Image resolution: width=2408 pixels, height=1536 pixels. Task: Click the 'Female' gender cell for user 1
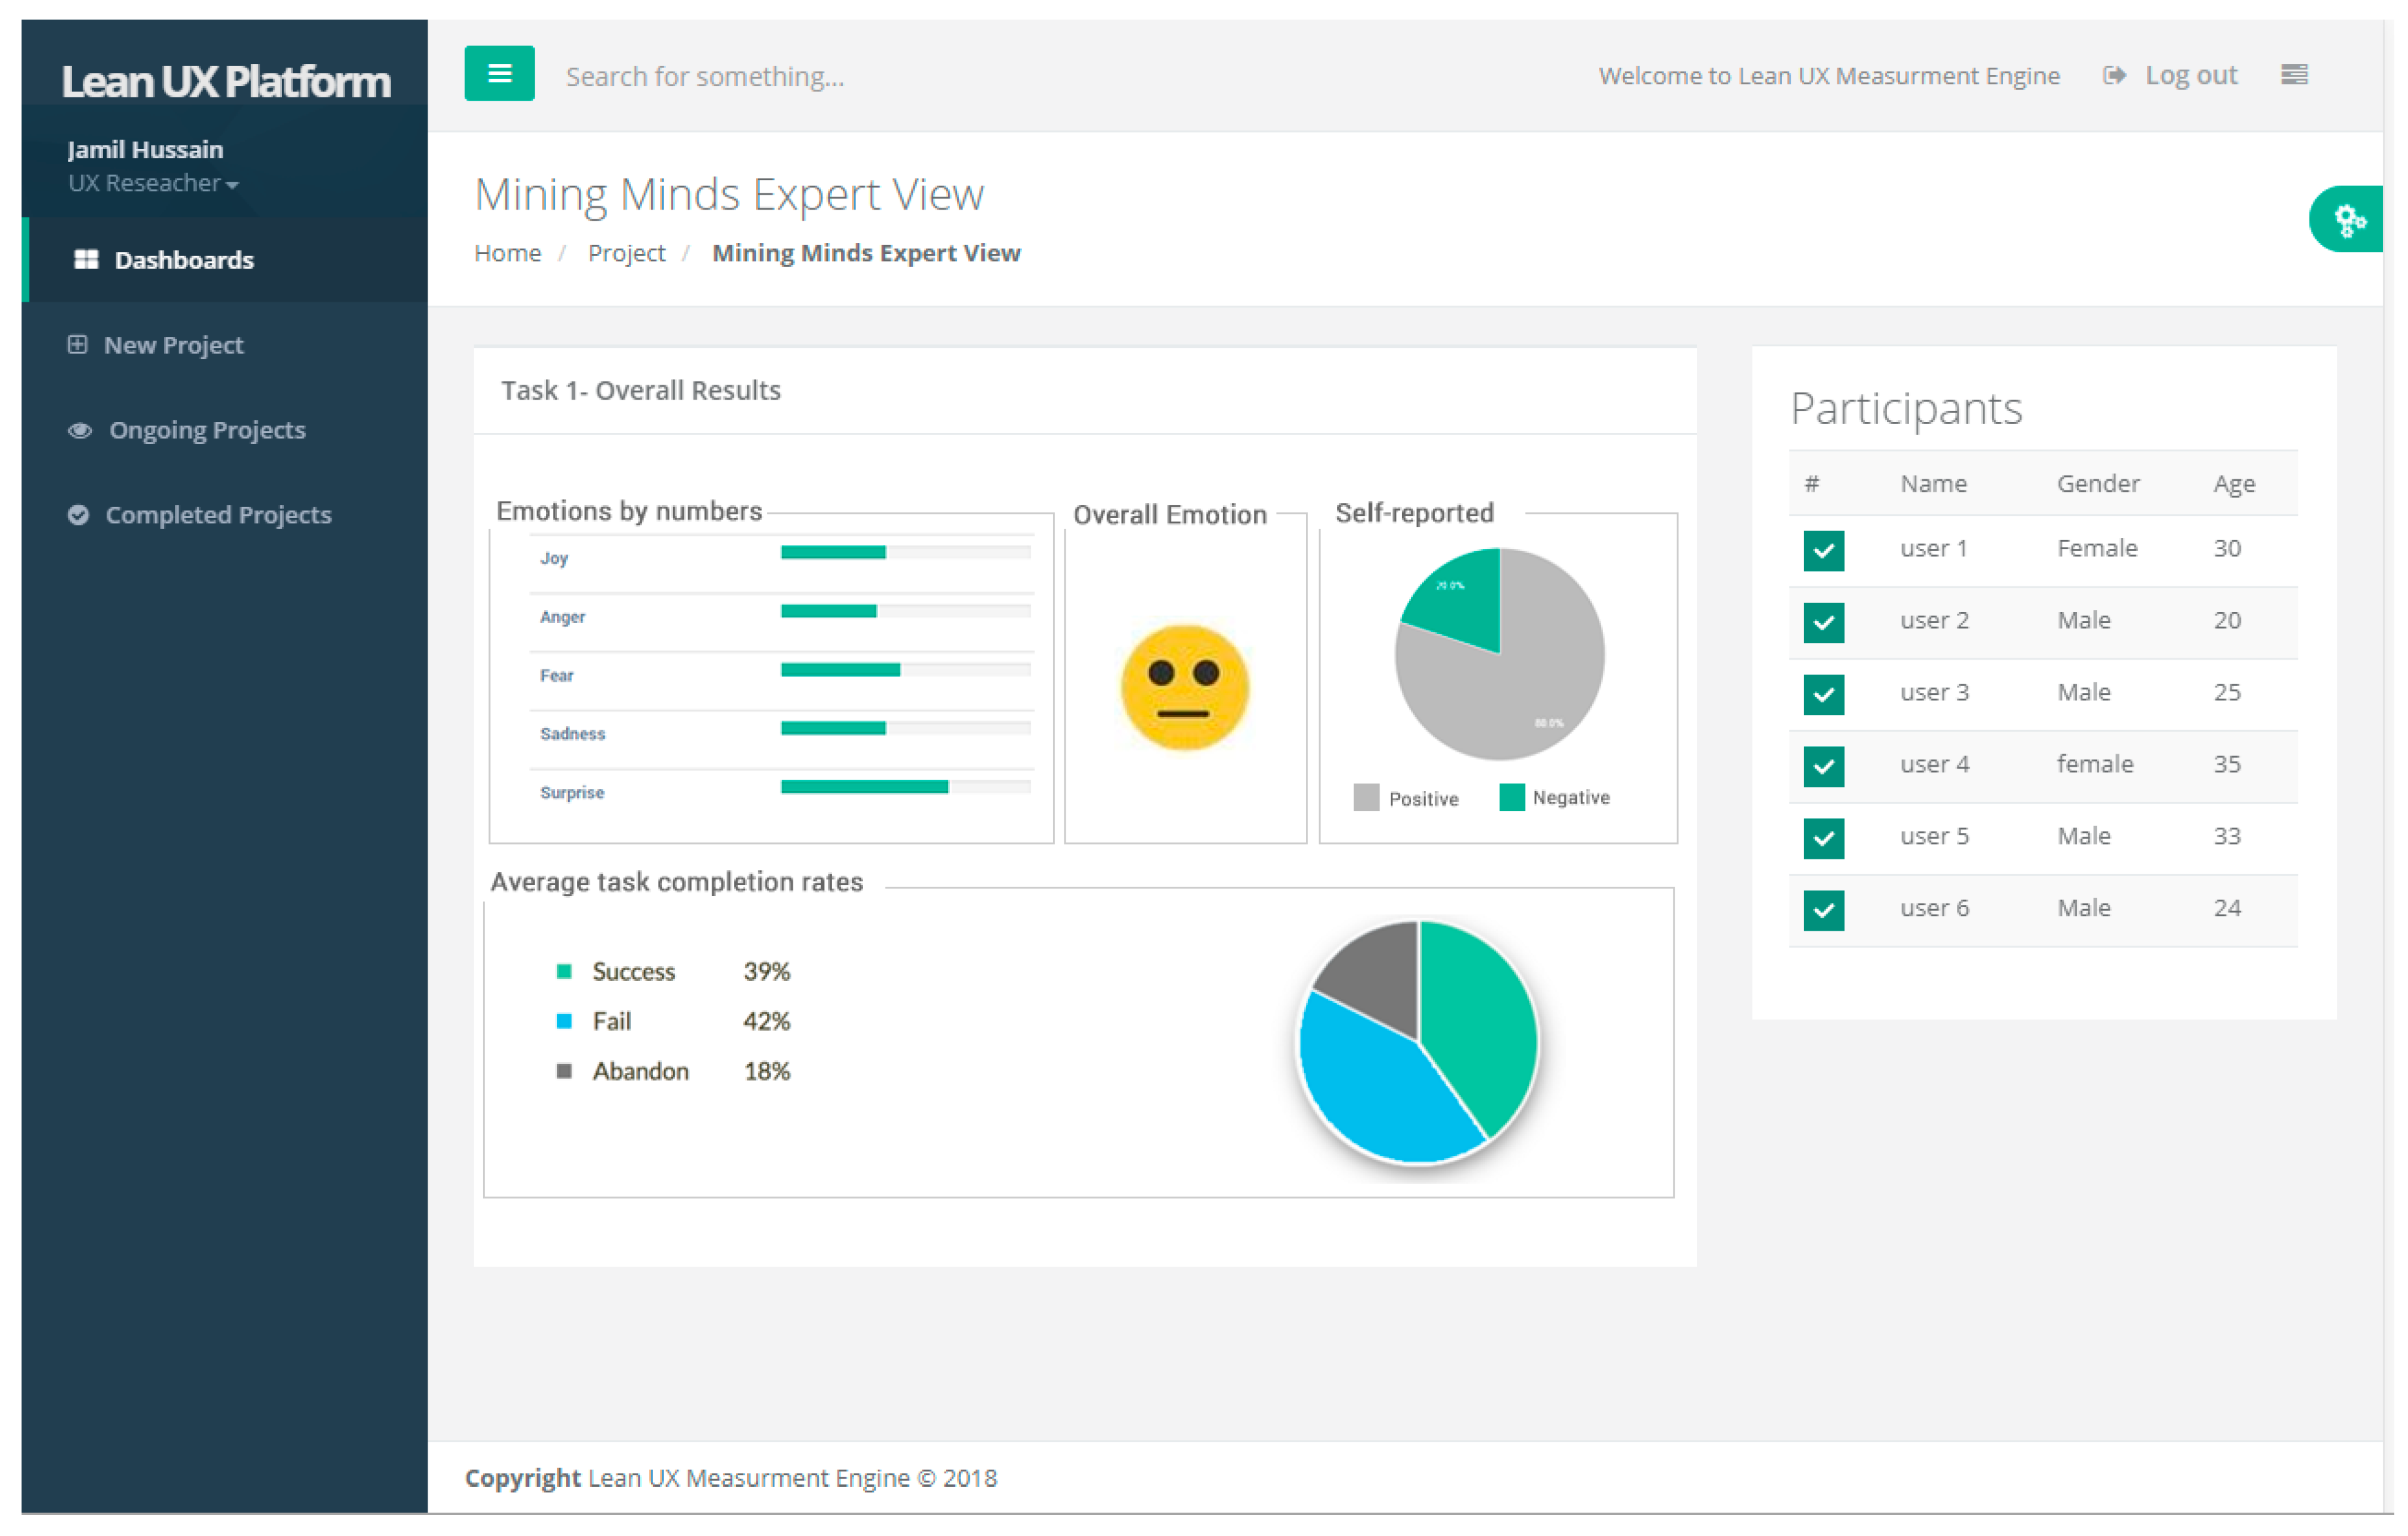(x=2097, y=549)
